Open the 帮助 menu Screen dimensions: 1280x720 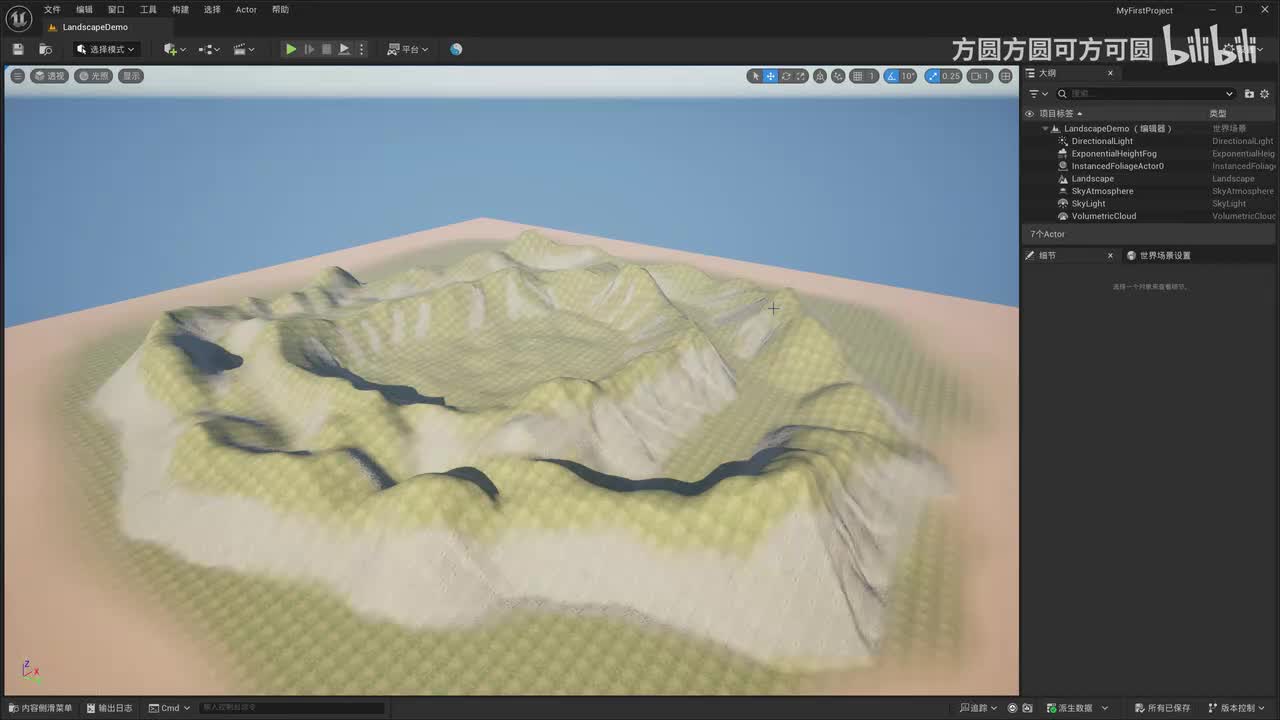[x=280, y=10]
